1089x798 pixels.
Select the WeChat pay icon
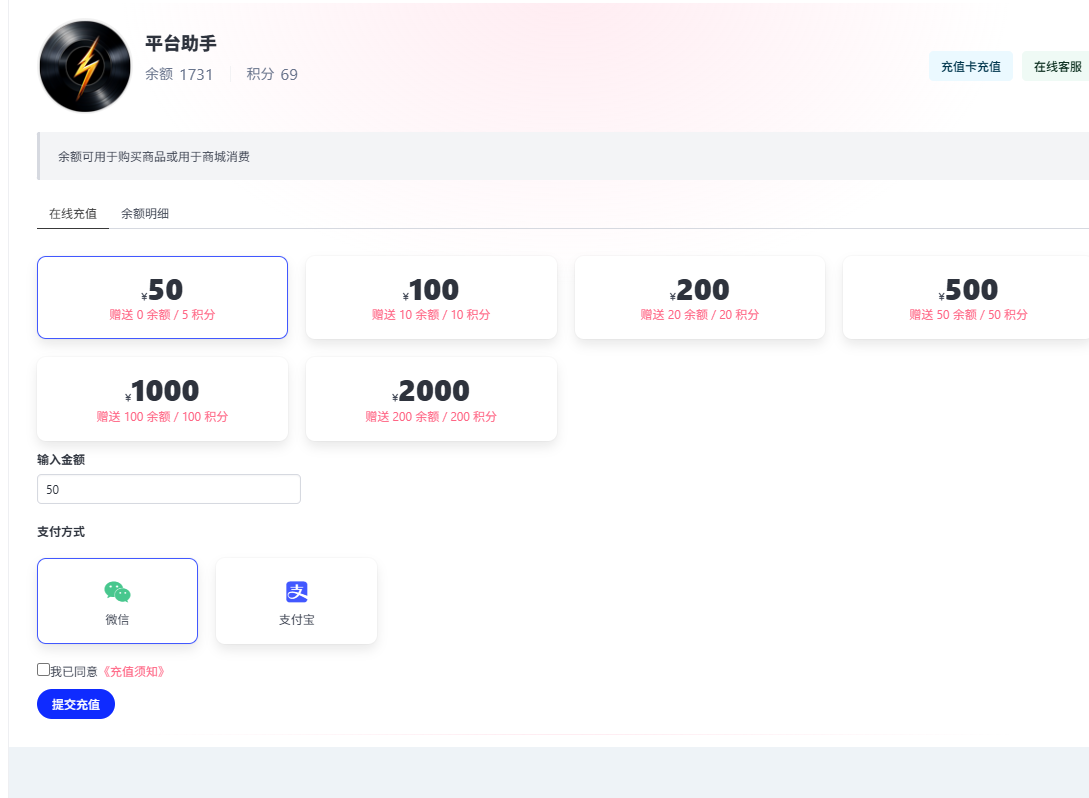tap(117, 592)
